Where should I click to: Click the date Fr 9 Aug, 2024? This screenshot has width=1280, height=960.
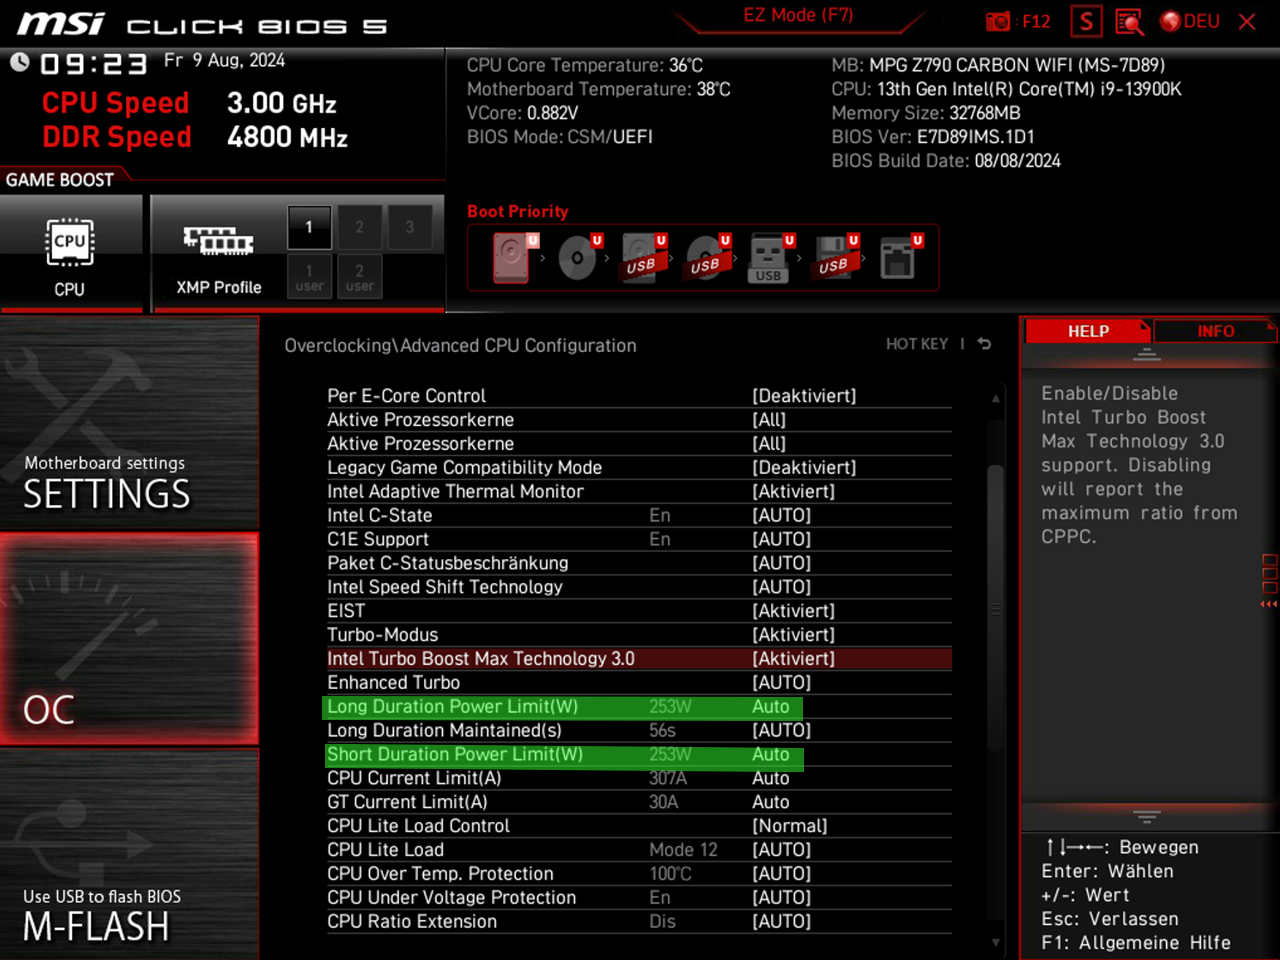[x=225, y=60]
